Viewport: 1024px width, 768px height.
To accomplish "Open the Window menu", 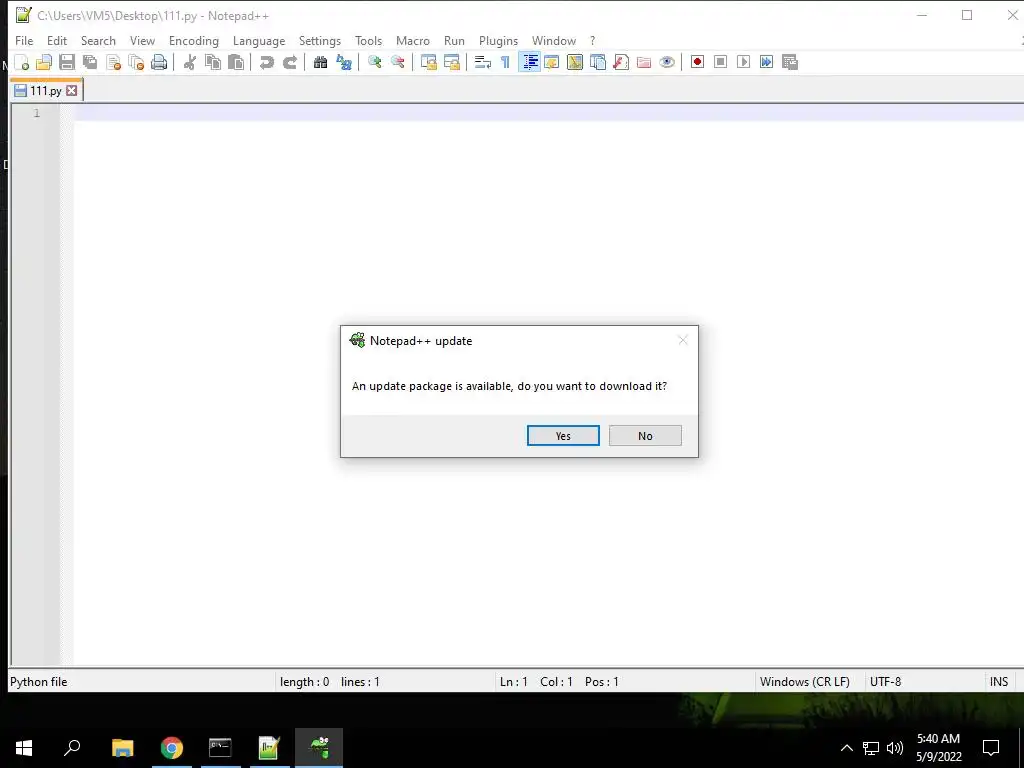I will [x=554, y=40].
